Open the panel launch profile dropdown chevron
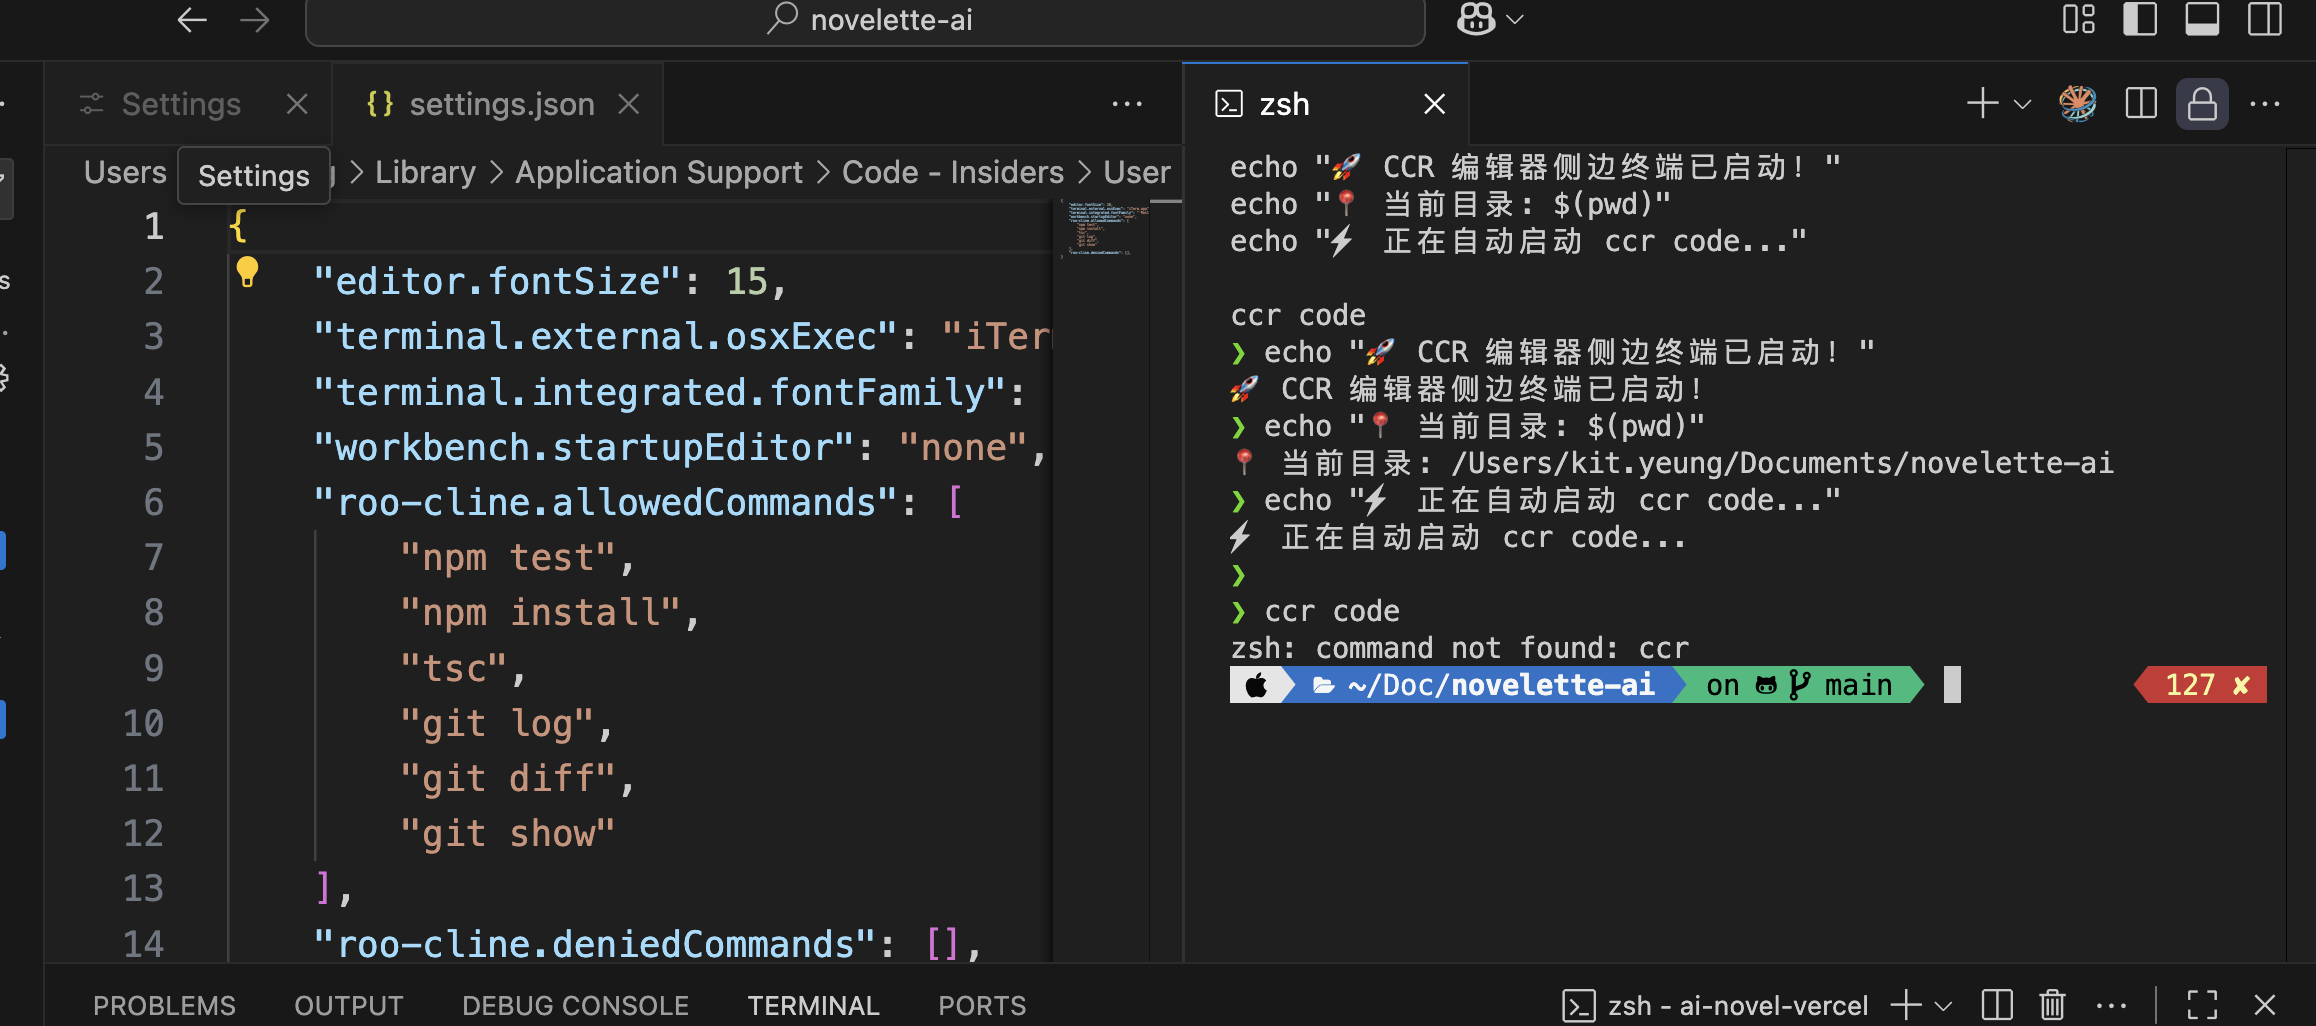The height and width of the screenshot is (1026, 2316). (1944, 1006)
